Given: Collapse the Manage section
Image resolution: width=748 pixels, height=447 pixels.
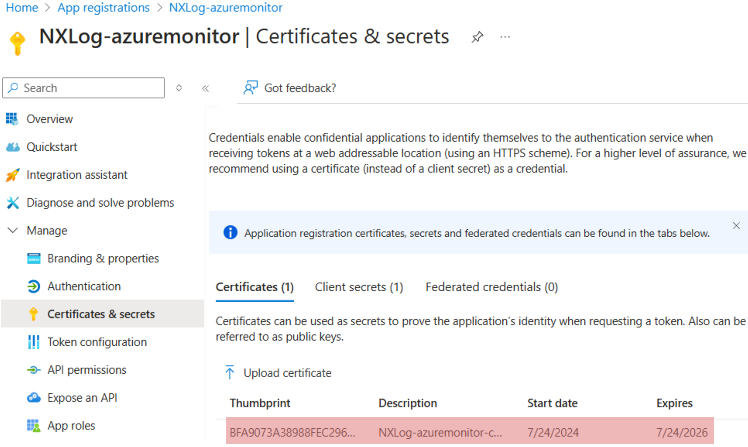Looking at the screenshot, I should 13,230.
